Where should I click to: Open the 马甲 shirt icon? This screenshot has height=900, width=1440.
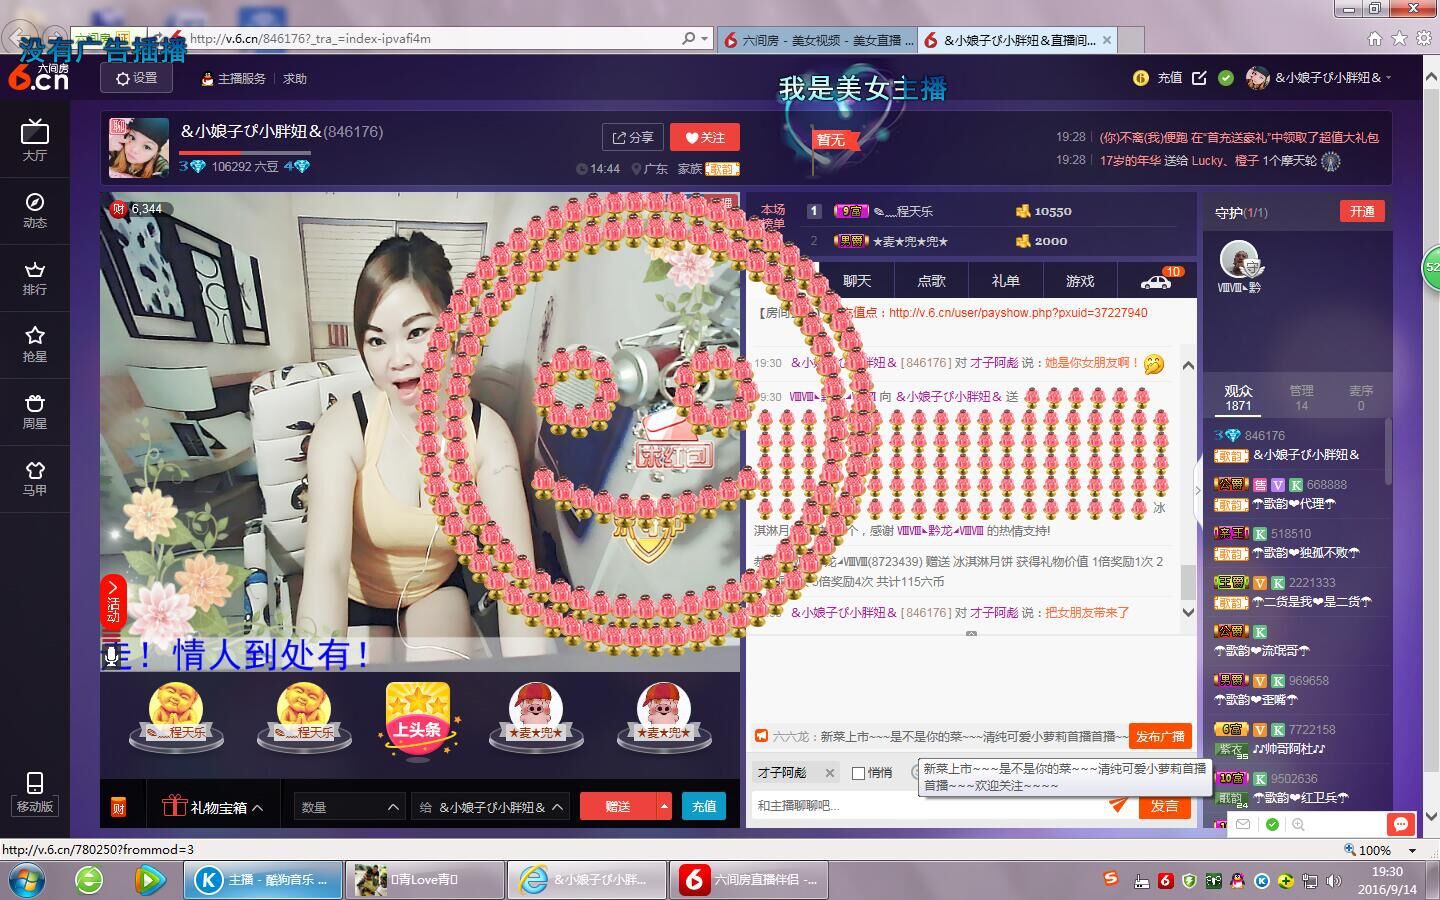pyautogui.click(x=34, y=478)
